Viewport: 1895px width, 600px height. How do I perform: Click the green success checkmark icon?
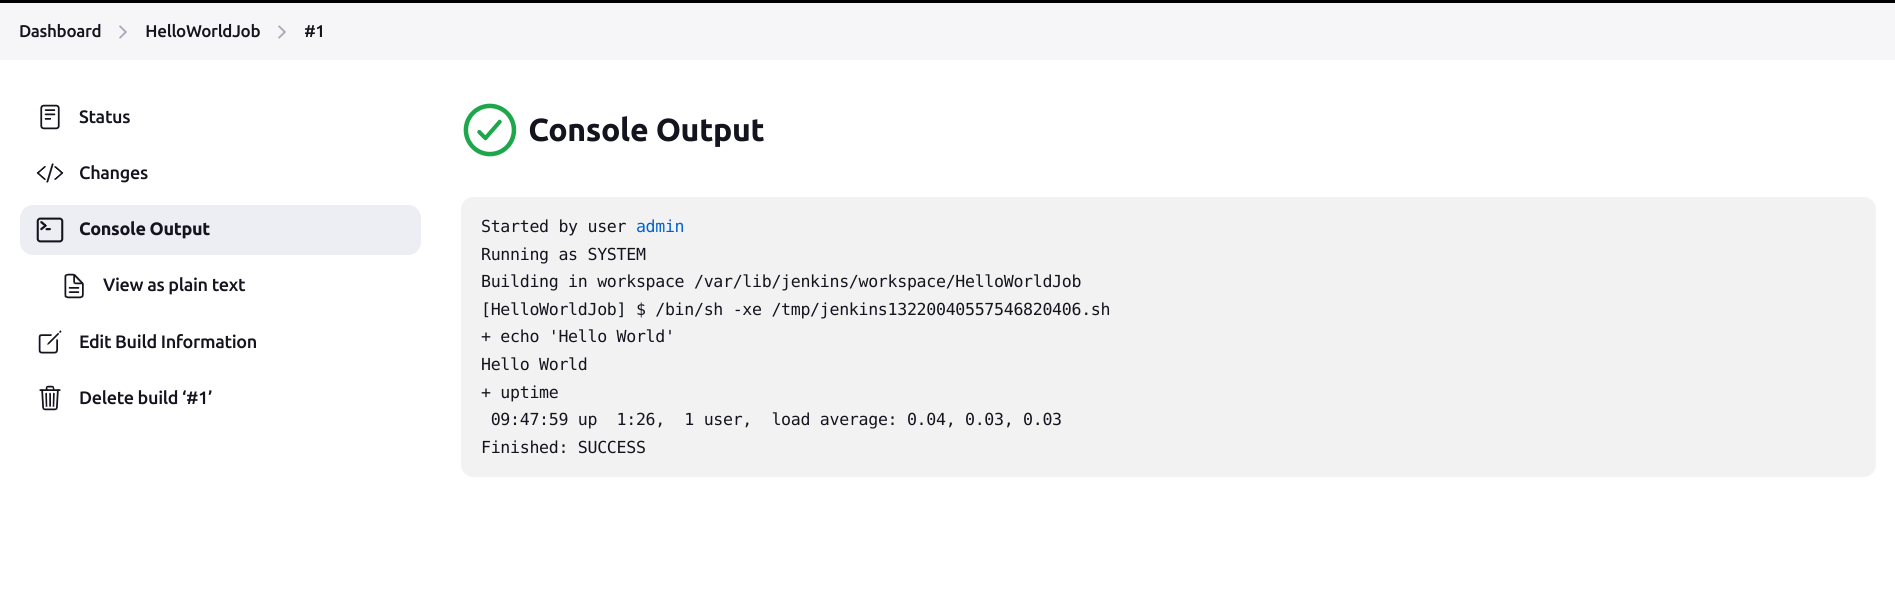(489, 130)
